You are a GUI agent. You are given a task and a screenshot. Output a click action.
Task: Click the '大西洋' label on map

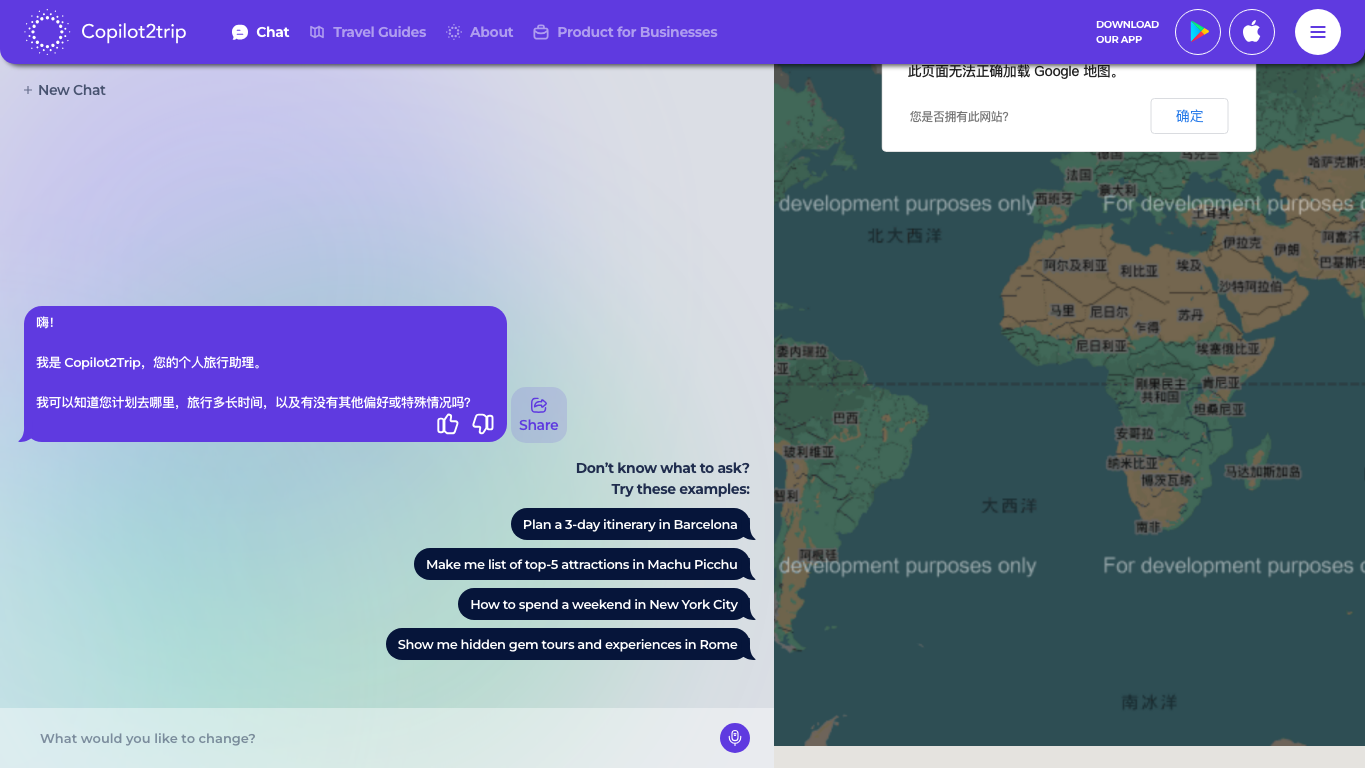[1009, 506]
